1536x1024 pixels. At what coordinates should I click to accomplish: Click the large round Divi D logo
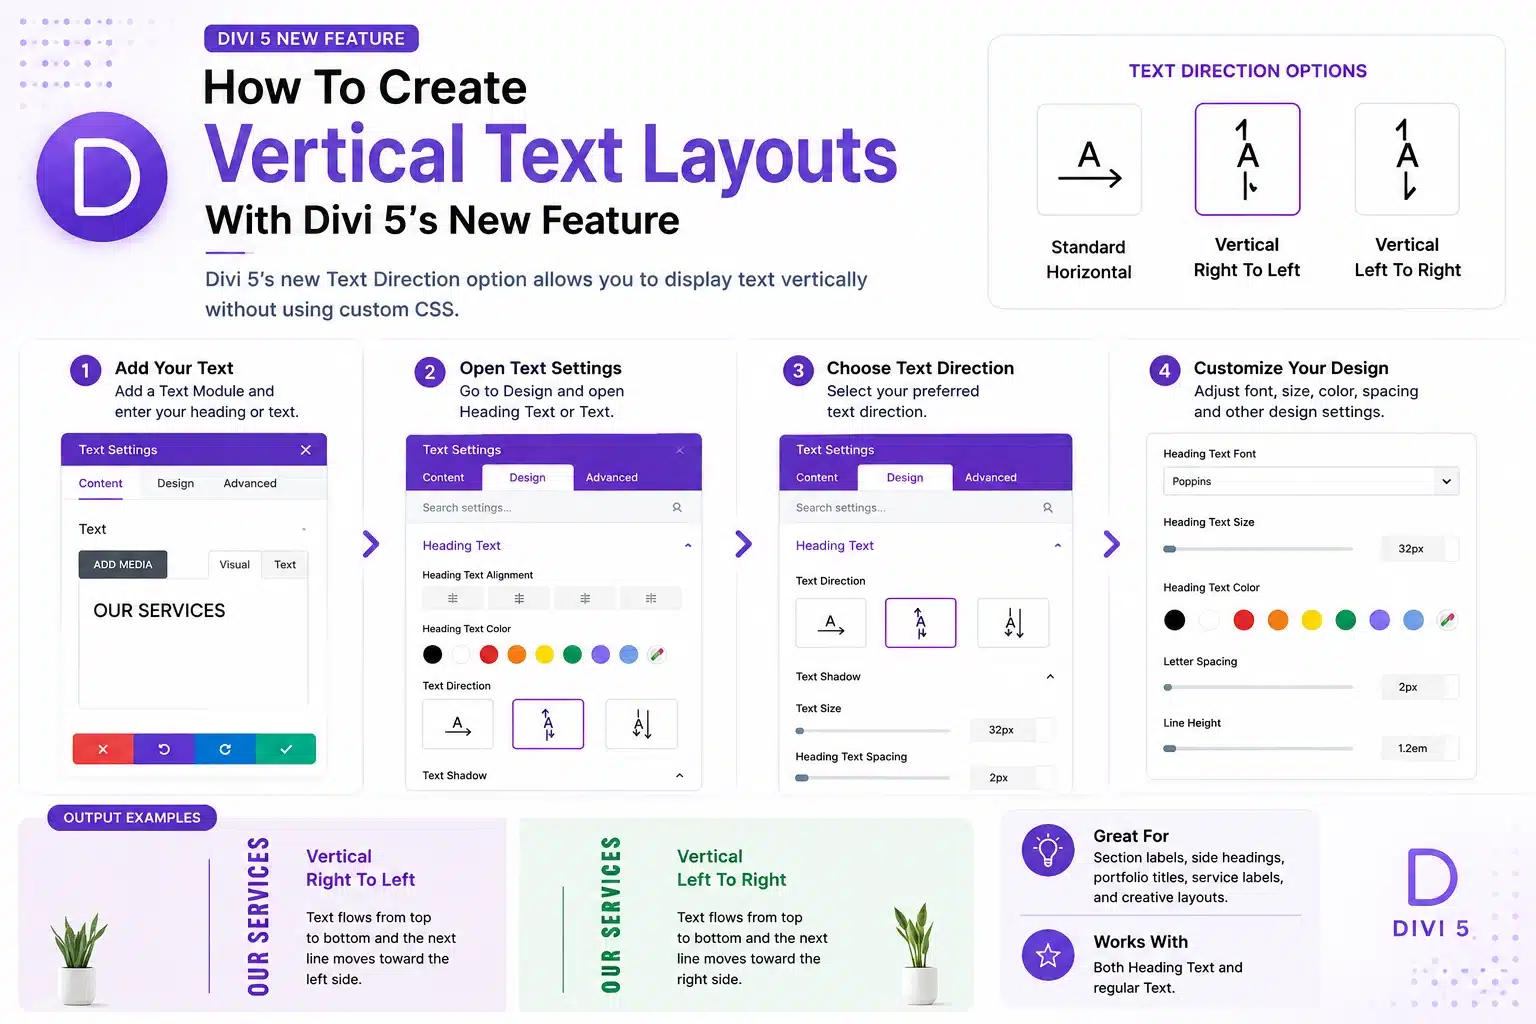[x=102, y=177]
